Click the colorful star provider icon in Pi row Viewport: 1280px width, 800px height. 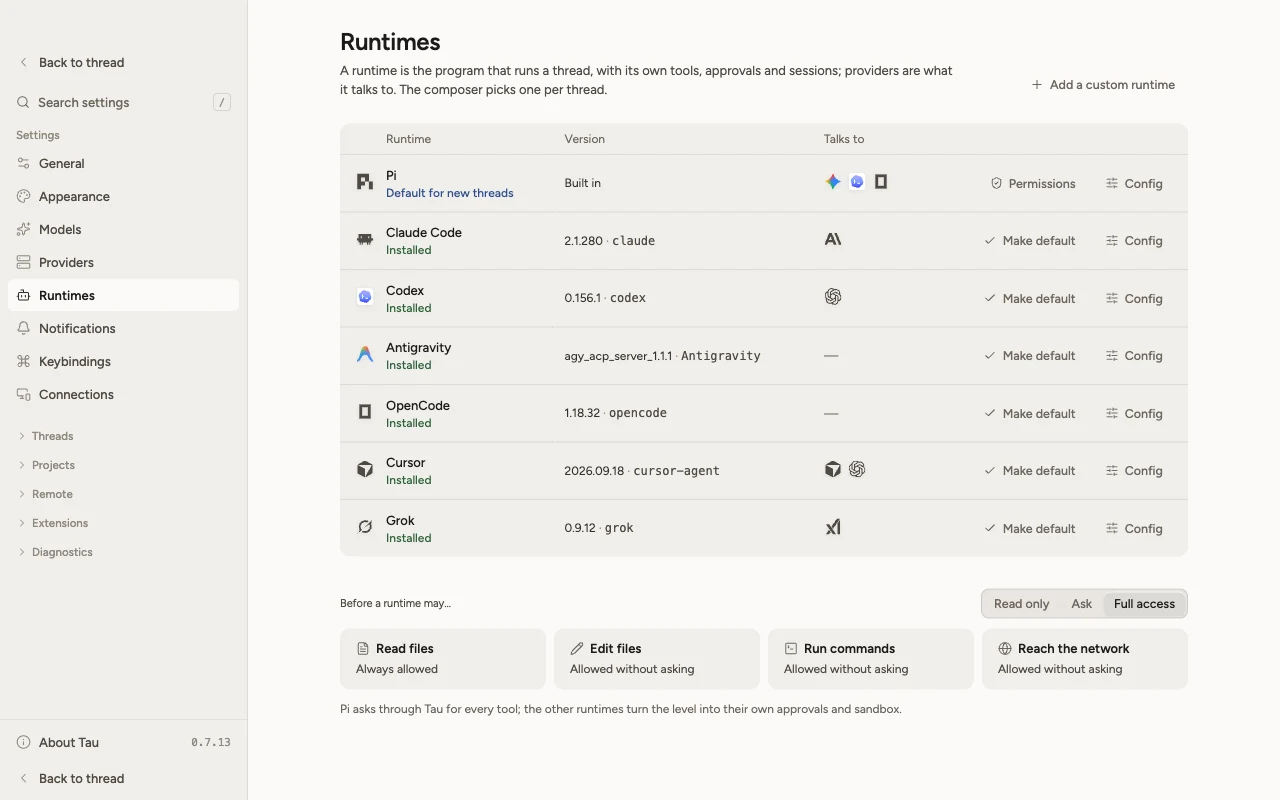(x=832, y=182)
